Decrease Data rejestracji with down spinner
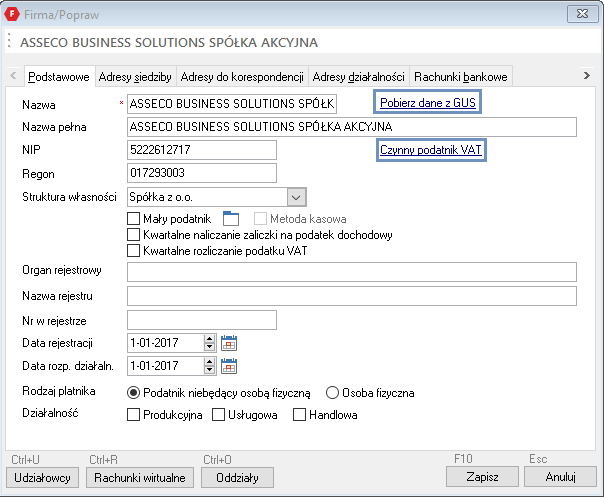 [210, 347]
